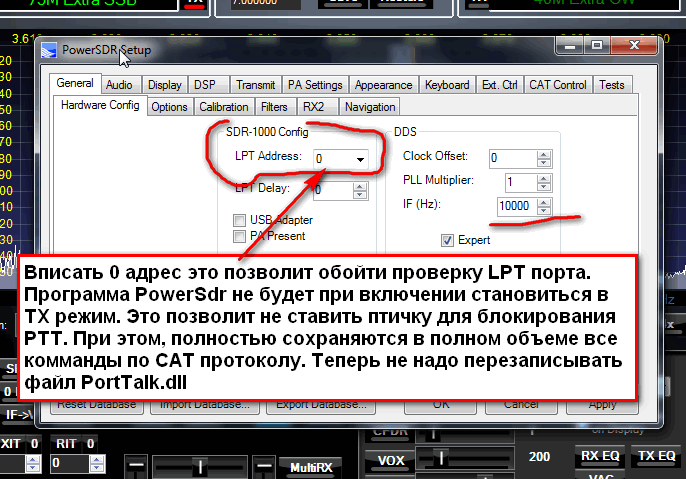Click the RIT value input field

click(x=70, y=463)
